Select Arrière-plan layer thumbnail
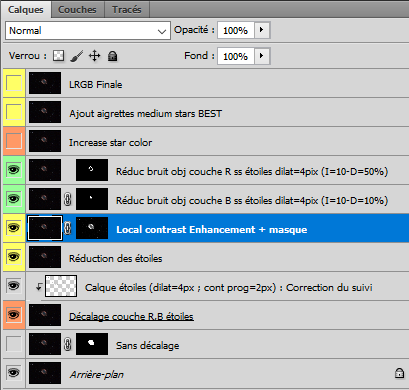Viewport: 409px width, 390px height. pos(45,373)
